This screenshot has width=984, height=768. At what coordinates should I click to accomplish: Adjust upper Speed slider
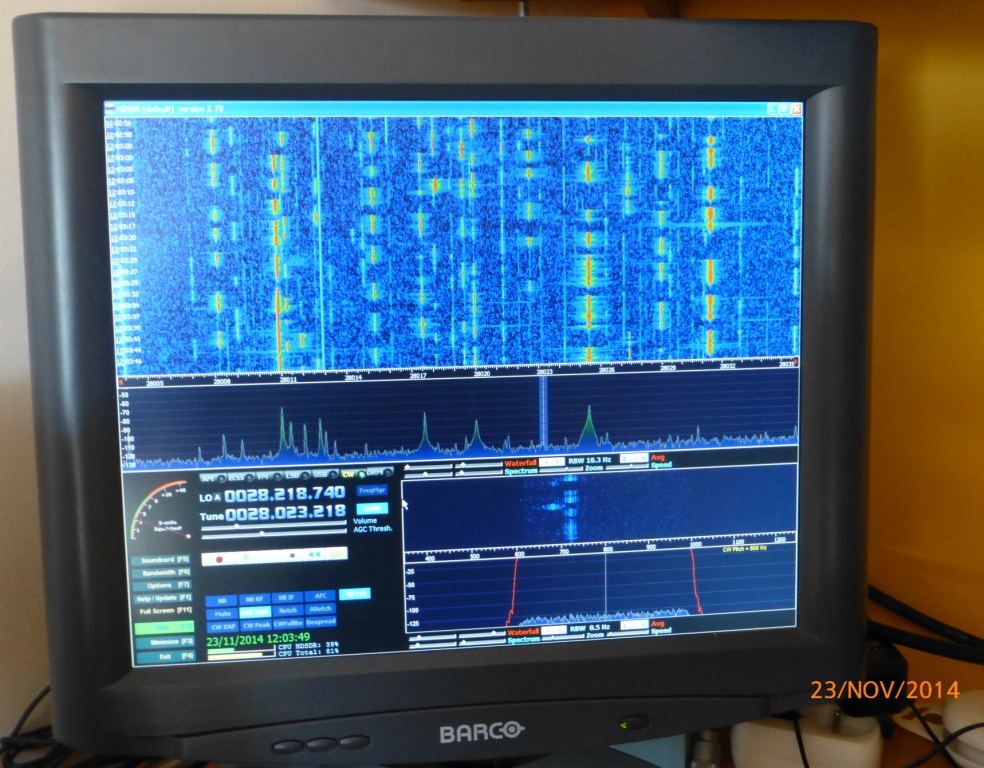click(626, 466)
